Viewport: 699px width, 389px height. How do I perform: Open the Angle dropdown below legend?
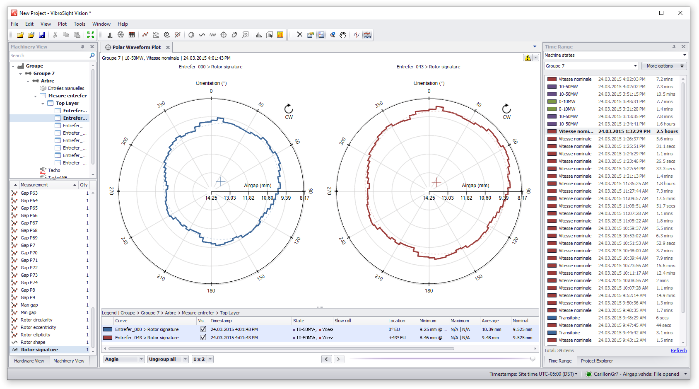point(123,359)
